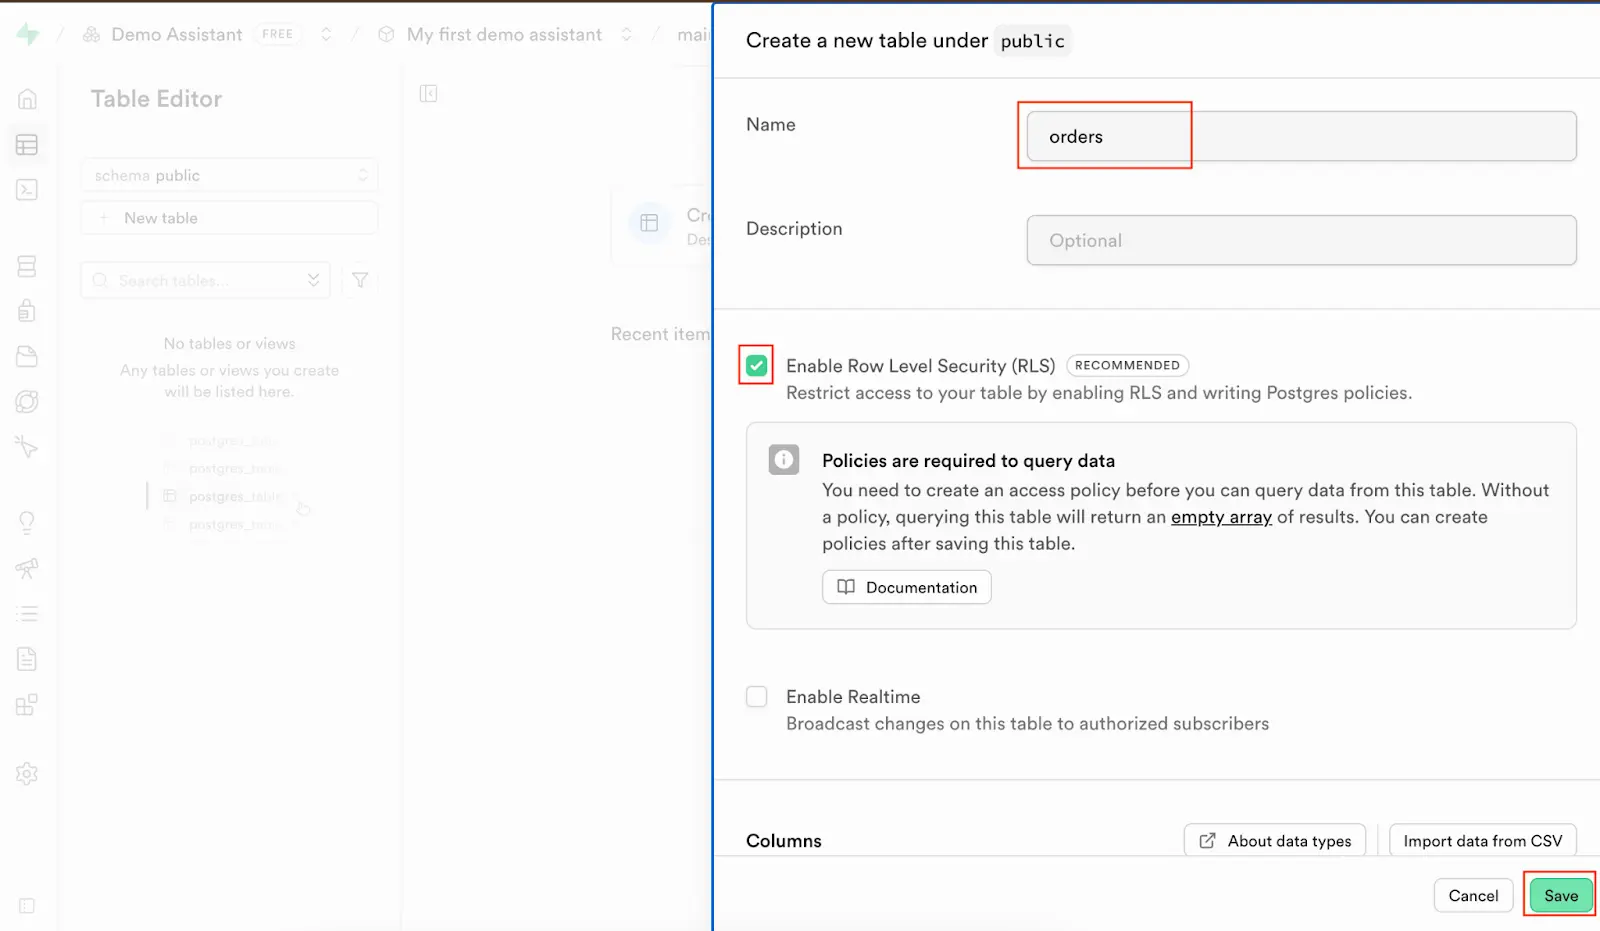Click Import data from CSV button

[1482, 841]
